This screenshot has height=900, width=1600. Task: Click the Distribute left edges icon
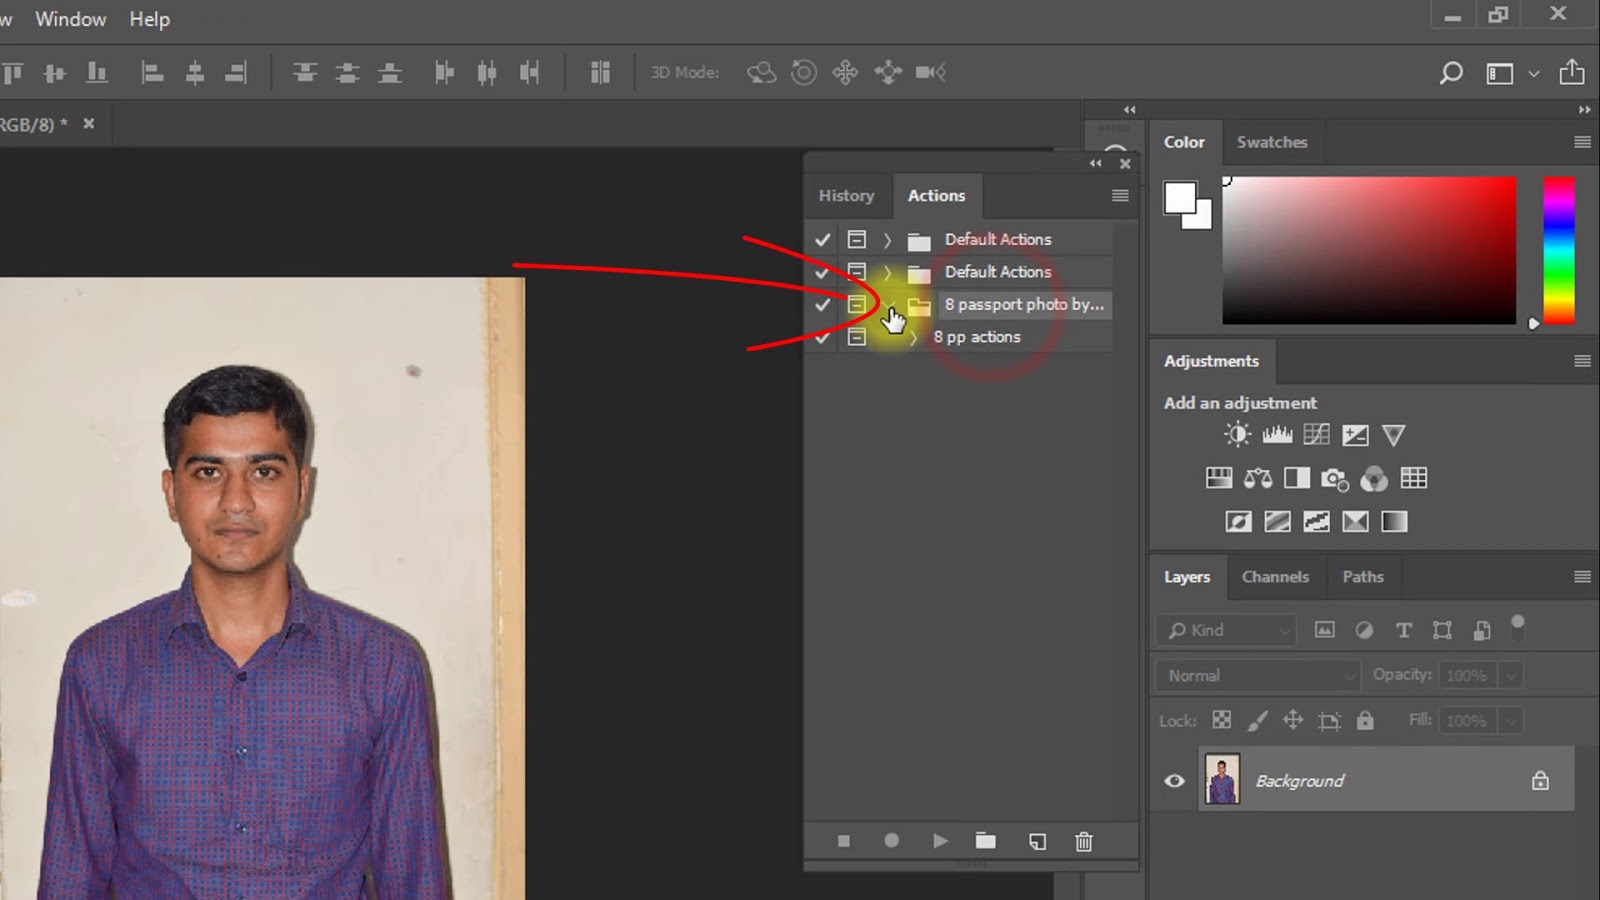(444, 72)
